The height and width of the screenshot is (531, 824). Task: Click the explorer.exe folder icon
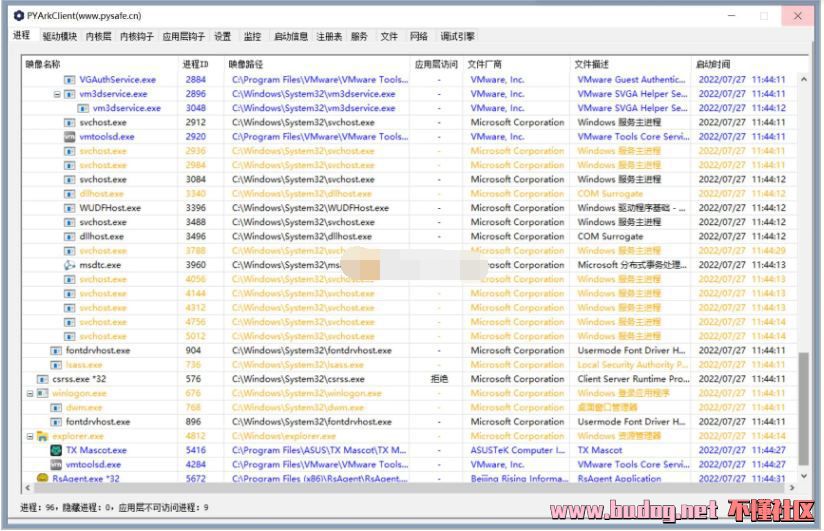click(42, 437)
